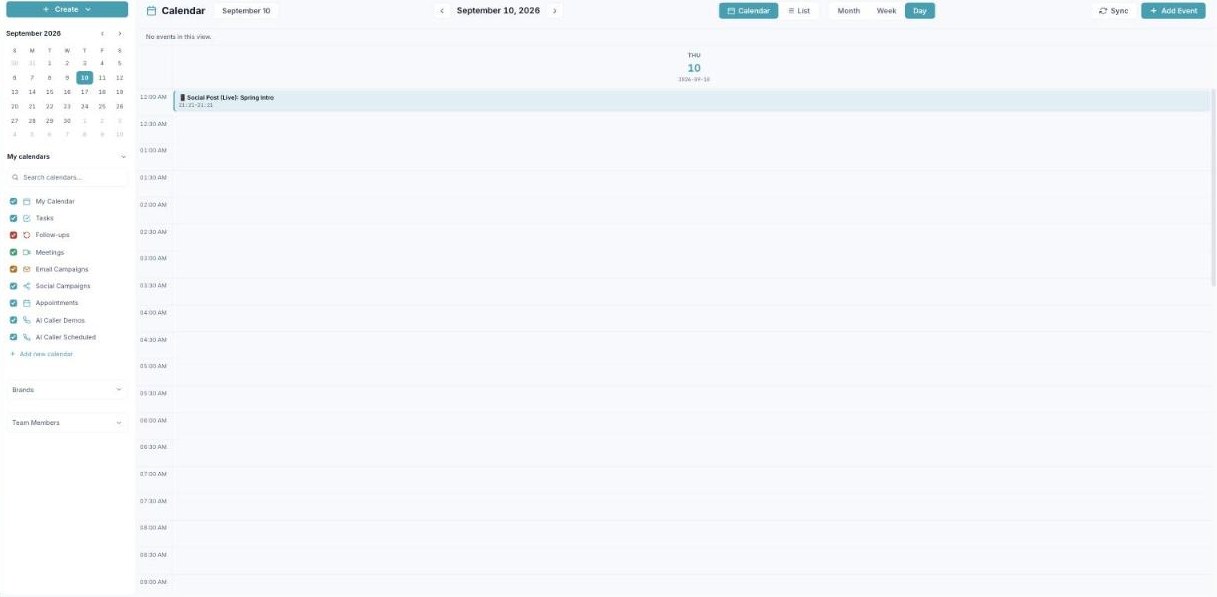Image resolution: width=1217 pixels, height=597 pixels.
Task: Toggle the Appointments checkbox
Action: (x=14, y=303)
